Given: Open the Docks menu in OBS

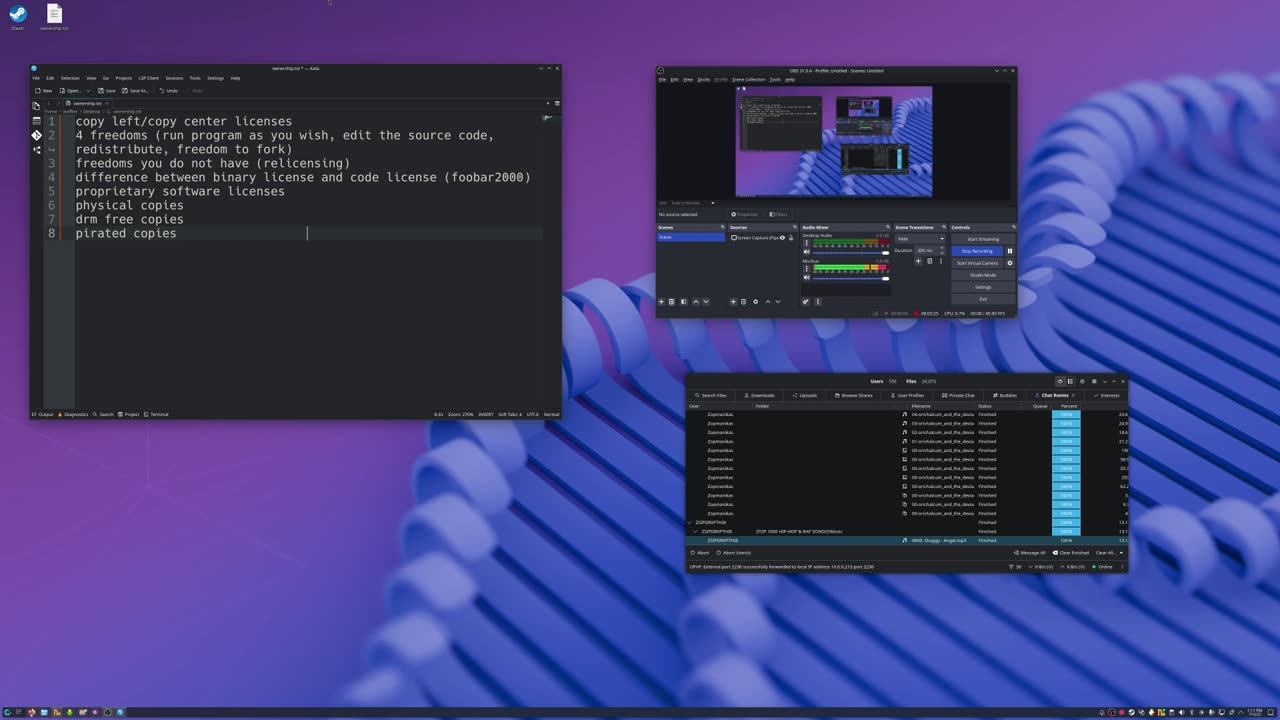Looking at the screenshot, I should coord(703,79).
